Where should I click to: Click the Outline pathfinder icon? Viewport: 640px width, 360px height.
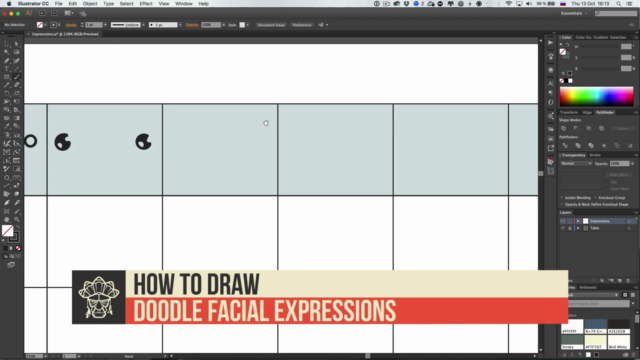[617, 145]
